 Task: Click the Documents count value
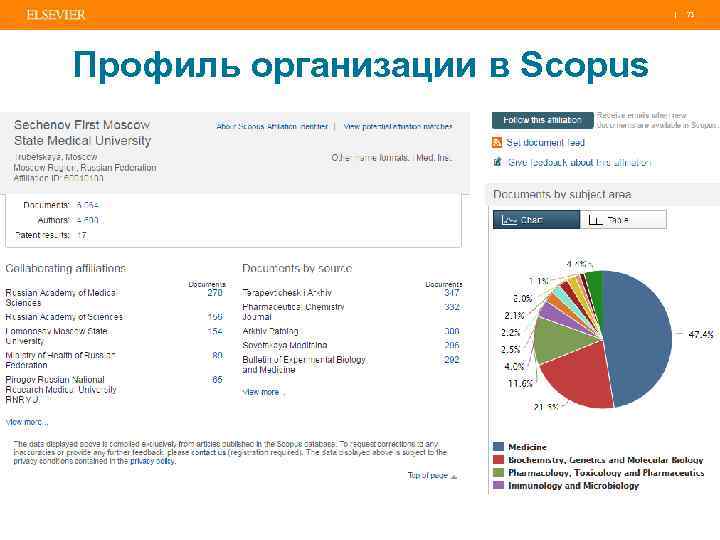coord(87,205)
